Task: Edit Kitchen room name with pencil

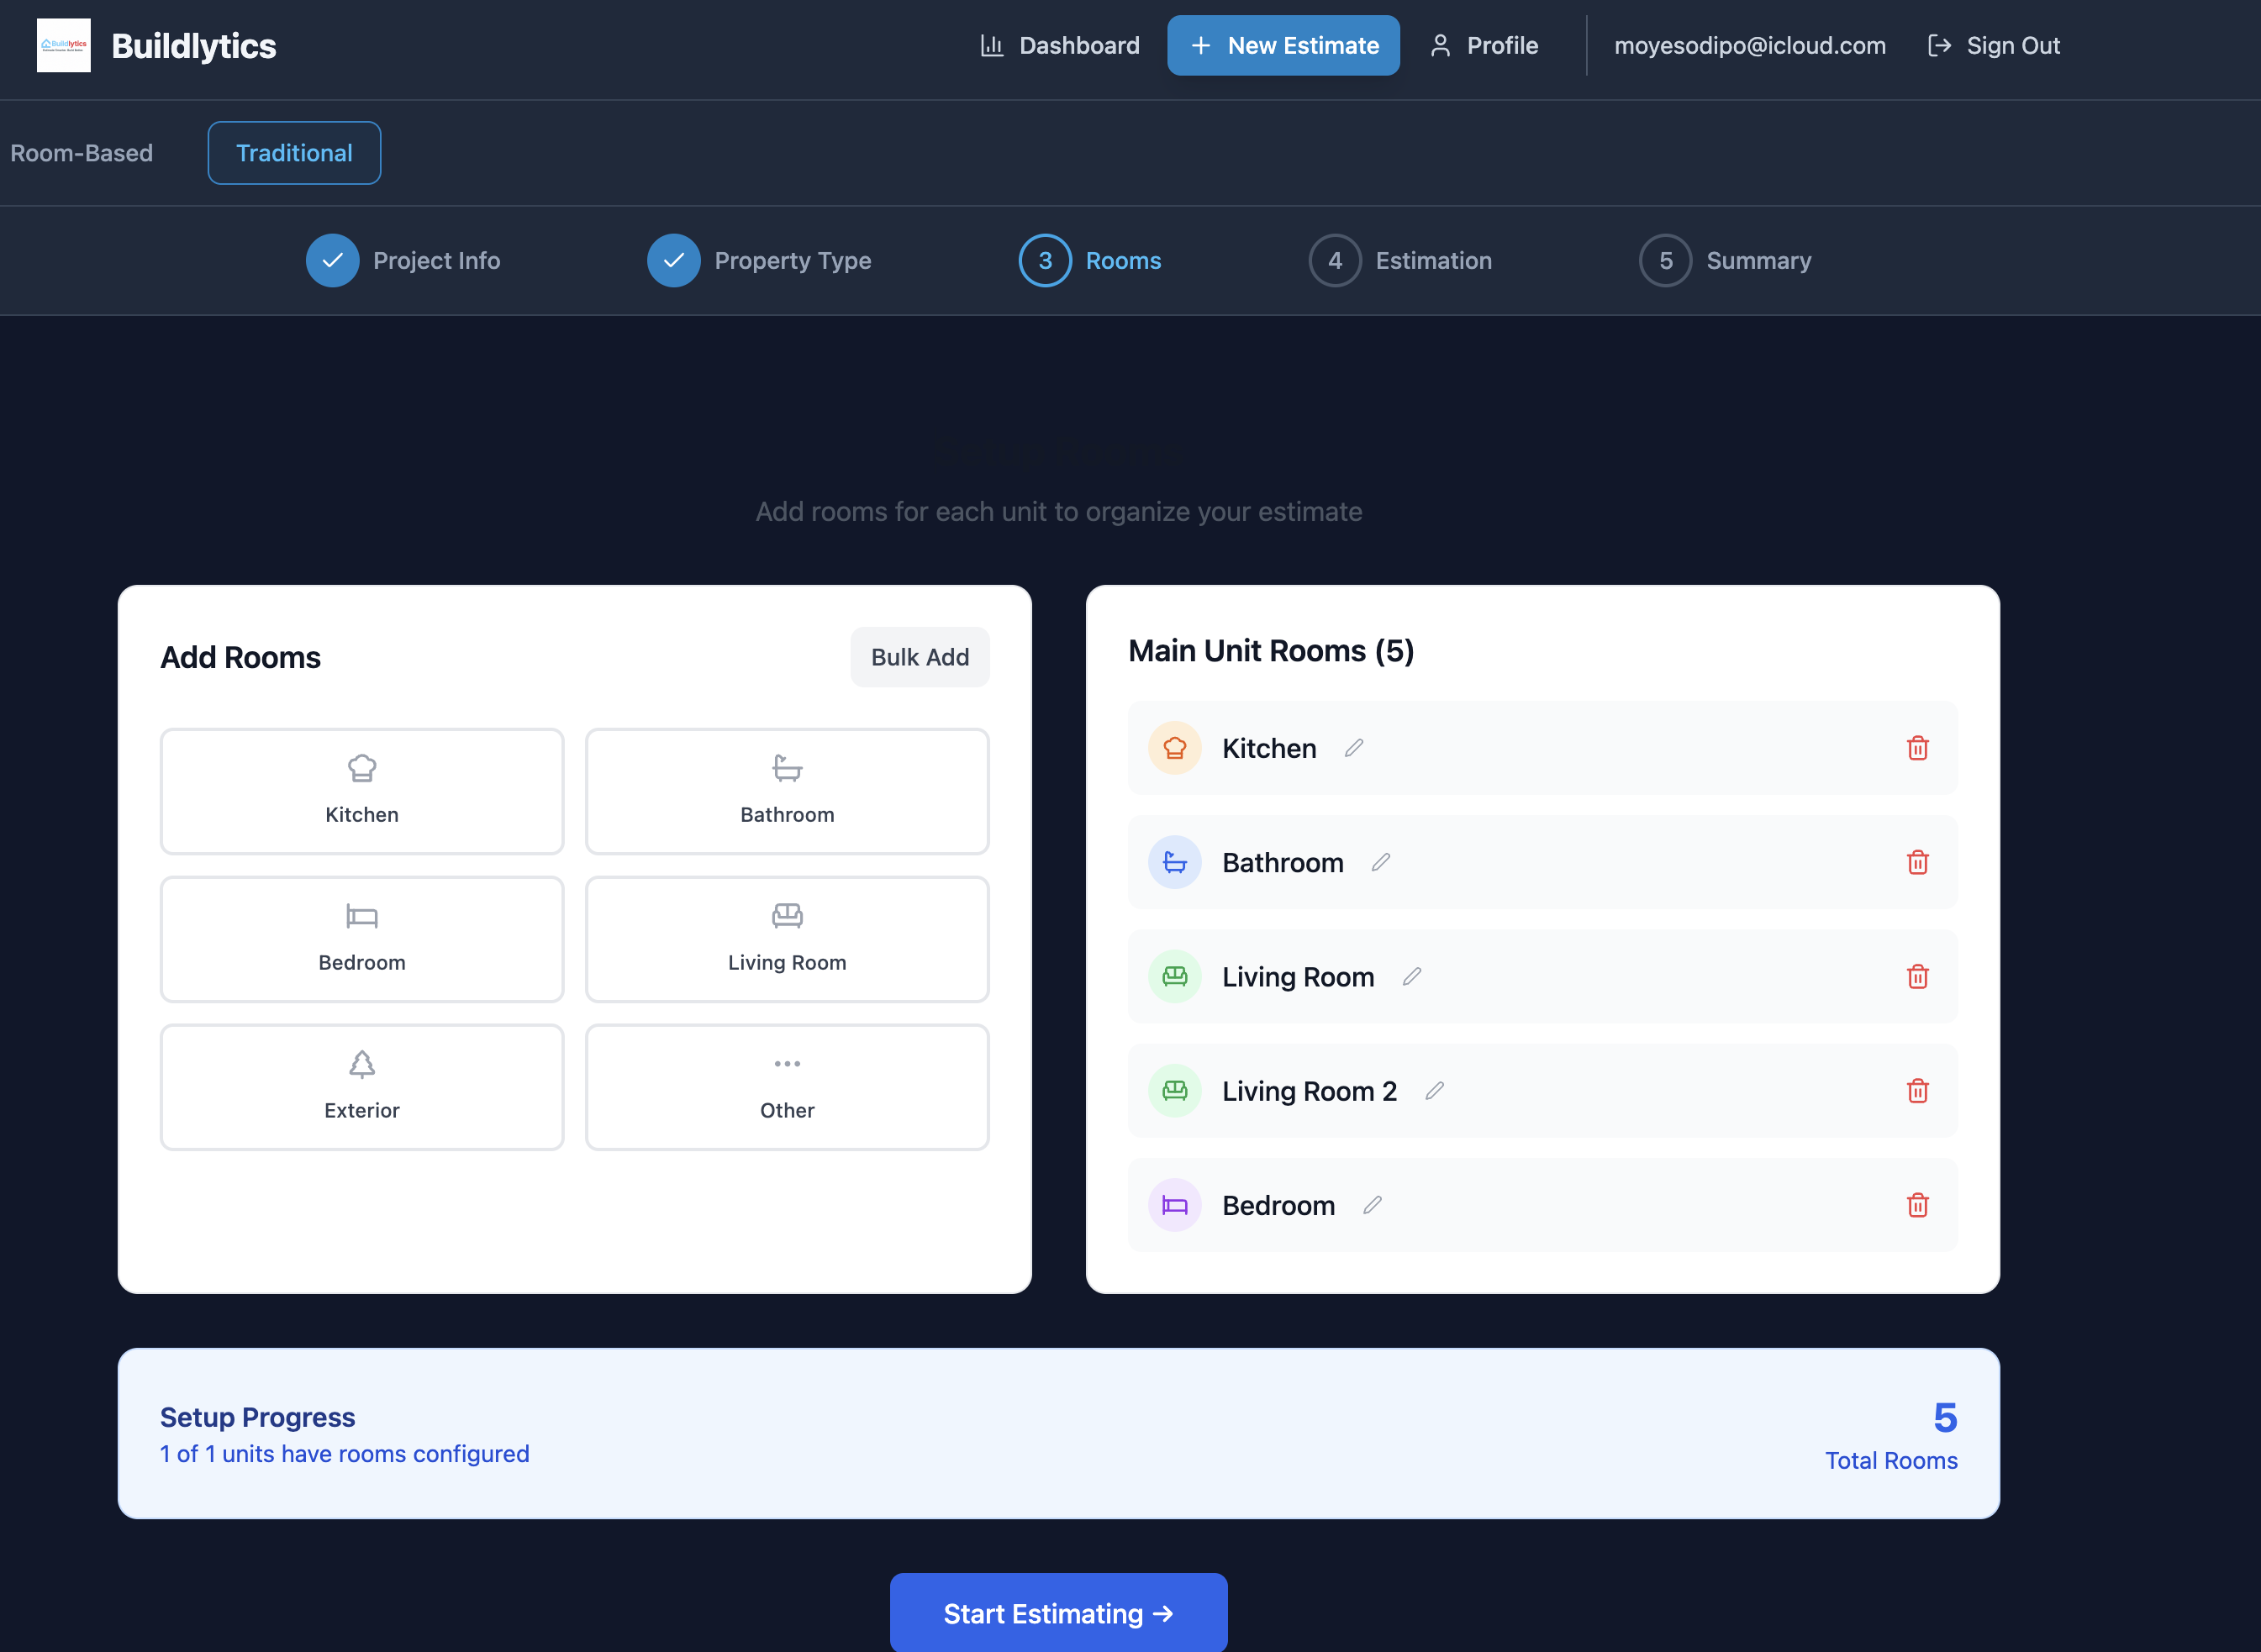Action: (1353, 748)
